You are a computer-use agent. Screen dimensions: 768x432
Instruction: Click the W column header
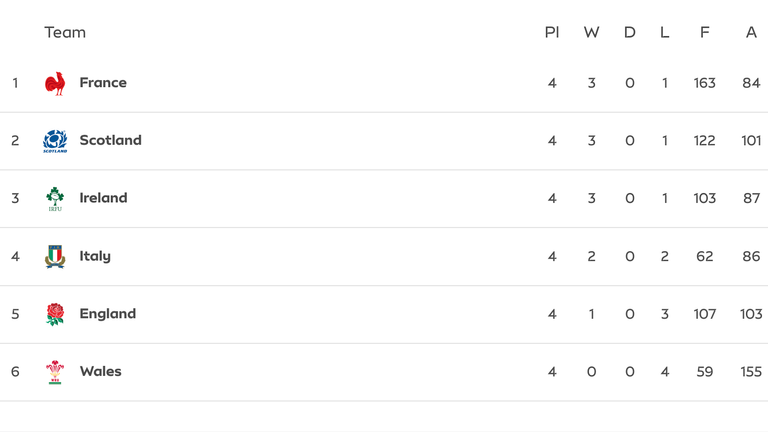tap(591, 32)
